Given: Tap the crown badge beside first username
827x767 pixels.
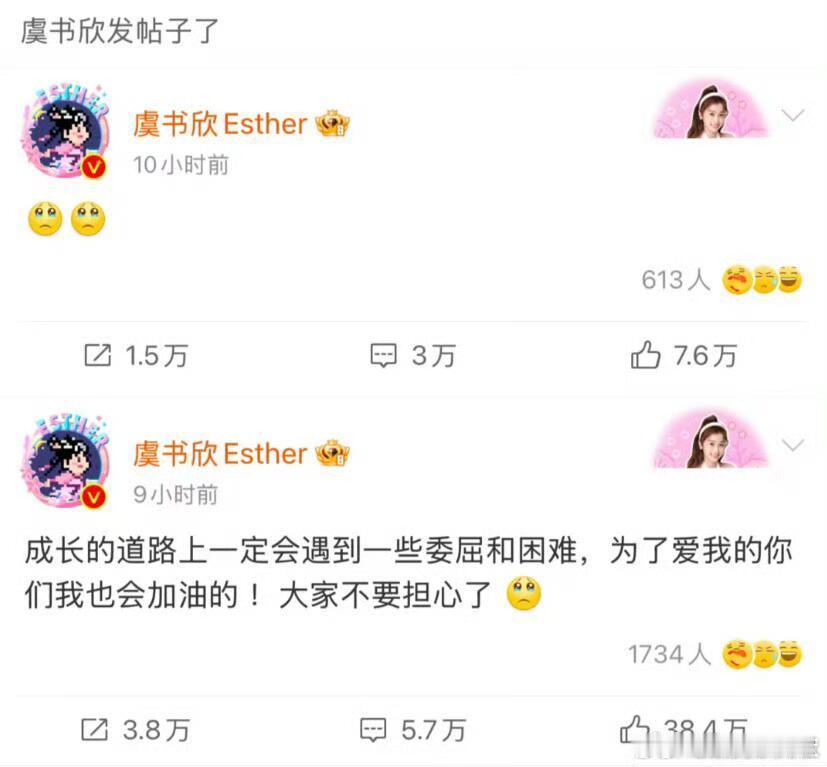Looking at the screenshot, I should tap(332, 124).
